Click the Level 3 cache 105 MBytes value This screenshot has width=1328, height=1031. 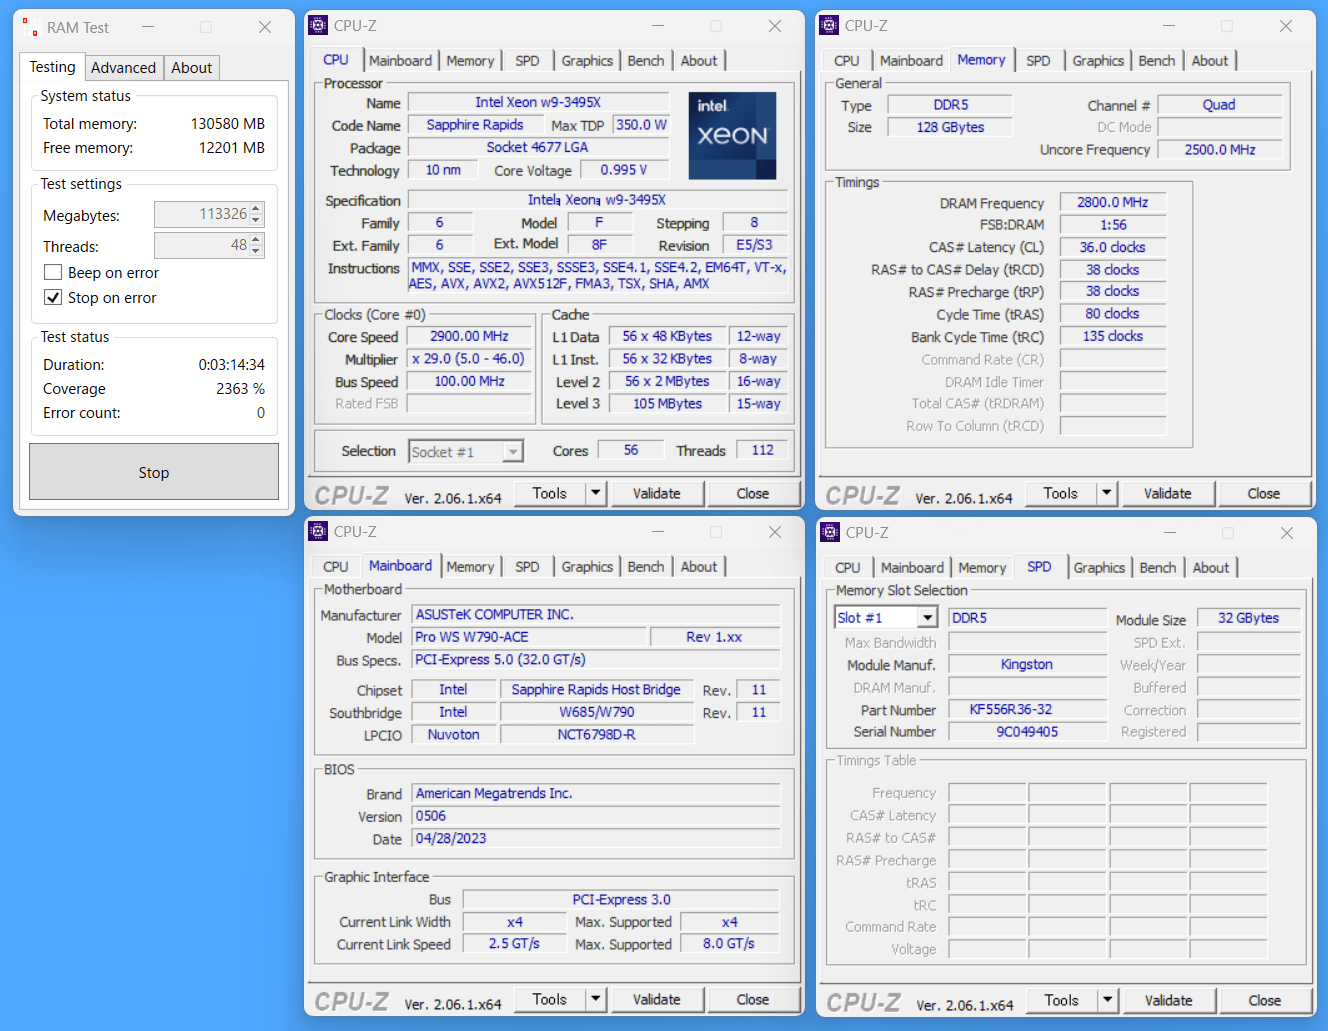point(667,404)
